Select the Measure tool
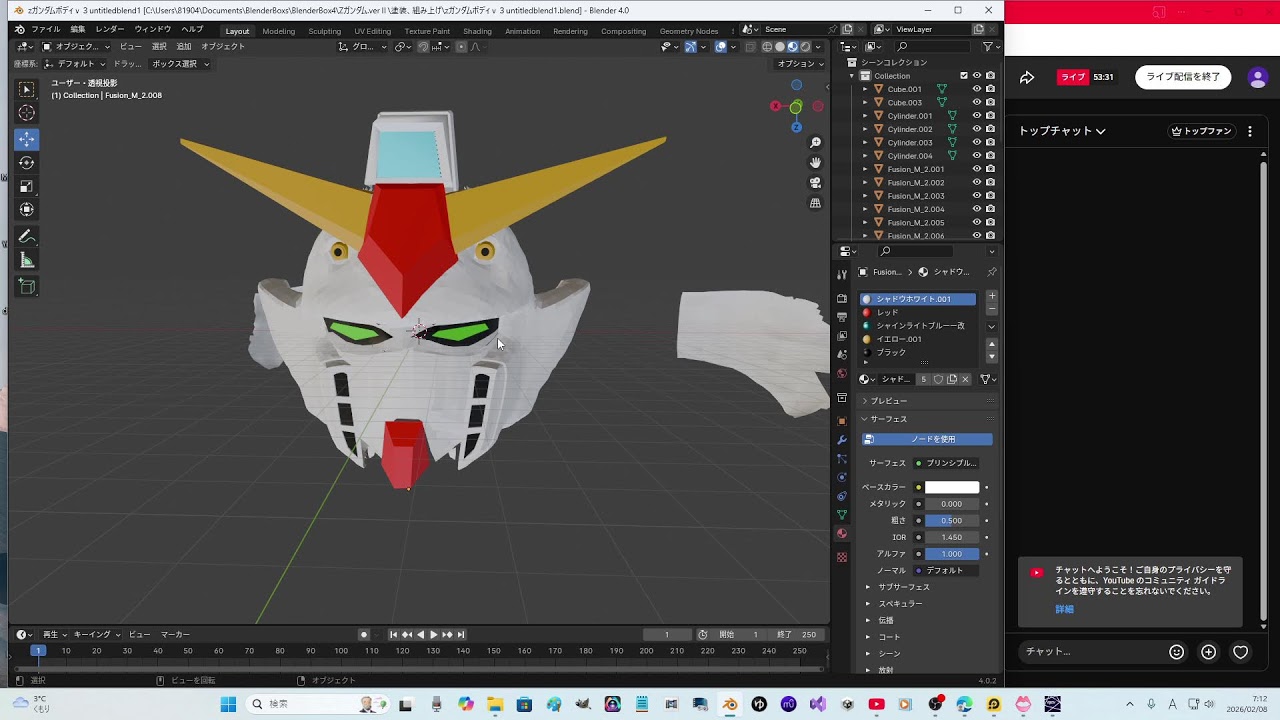Screen dimensions: 1280x720 [x=27, y=260]
